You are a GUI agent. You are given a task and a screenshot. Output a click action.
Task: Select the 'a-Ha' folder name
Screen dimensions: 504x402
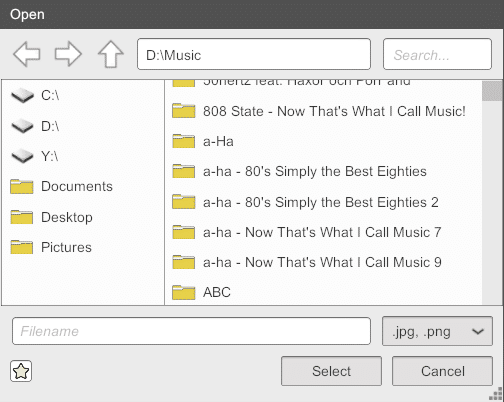pyautogui.click(x=218, y=142)
